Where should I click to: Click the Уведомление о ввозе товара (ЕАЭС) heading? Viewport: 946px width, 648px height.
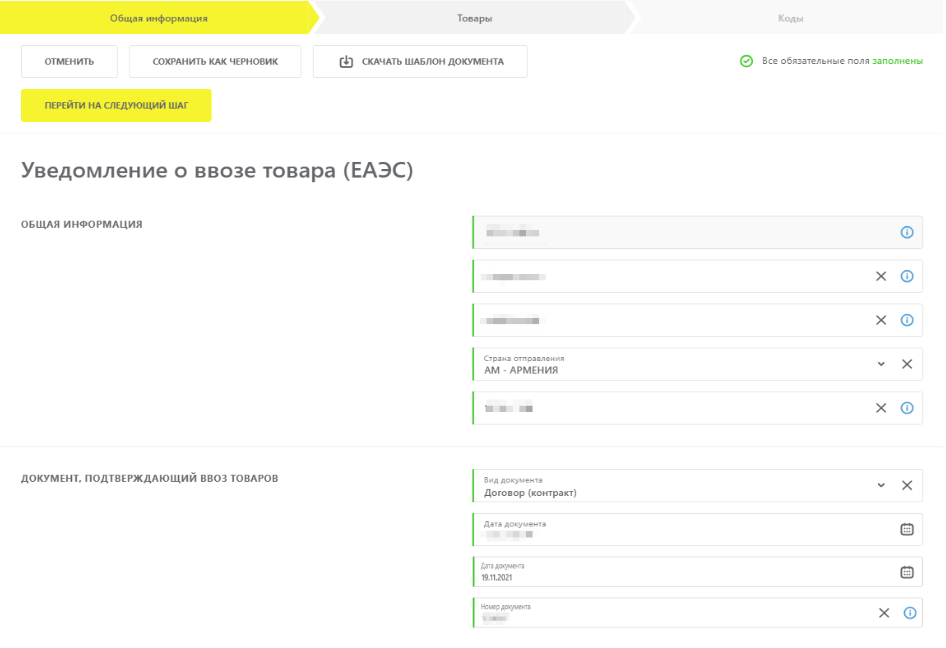pos(217,170)
